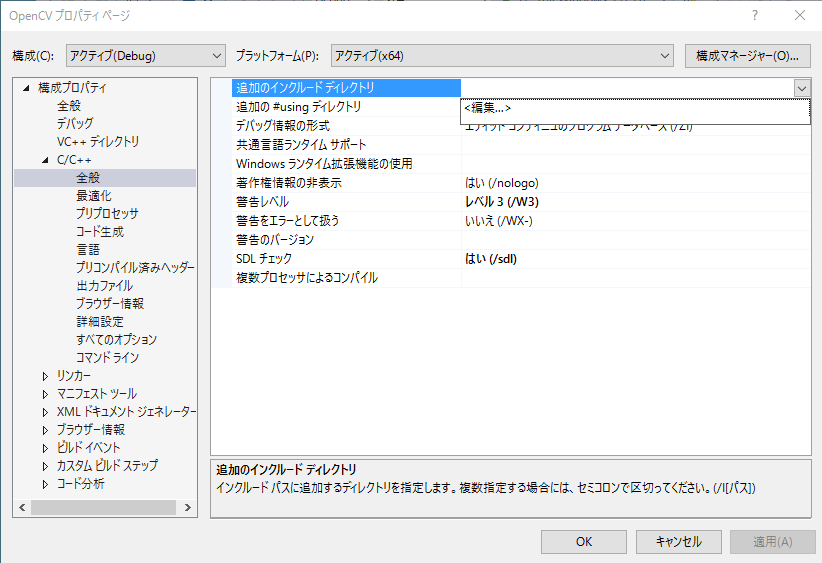
Task: Select プリプロセッサ in the tree
Action: pyautogui.click(x=107, y=214)
